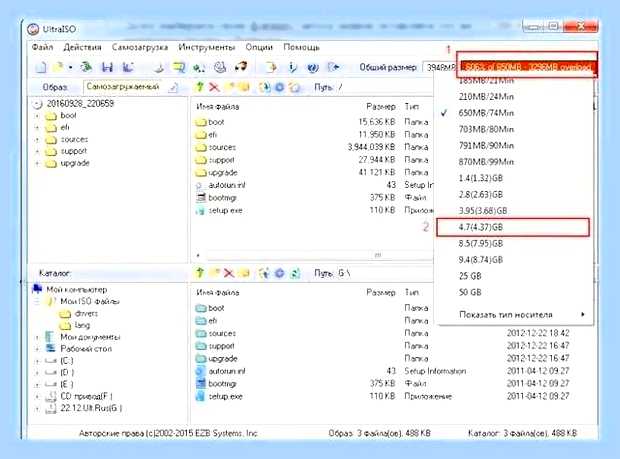Image resolution: width=620 pixels, height=459 pixels.
Task: Click the red capacity usage bar
Action: coord(527,67)
